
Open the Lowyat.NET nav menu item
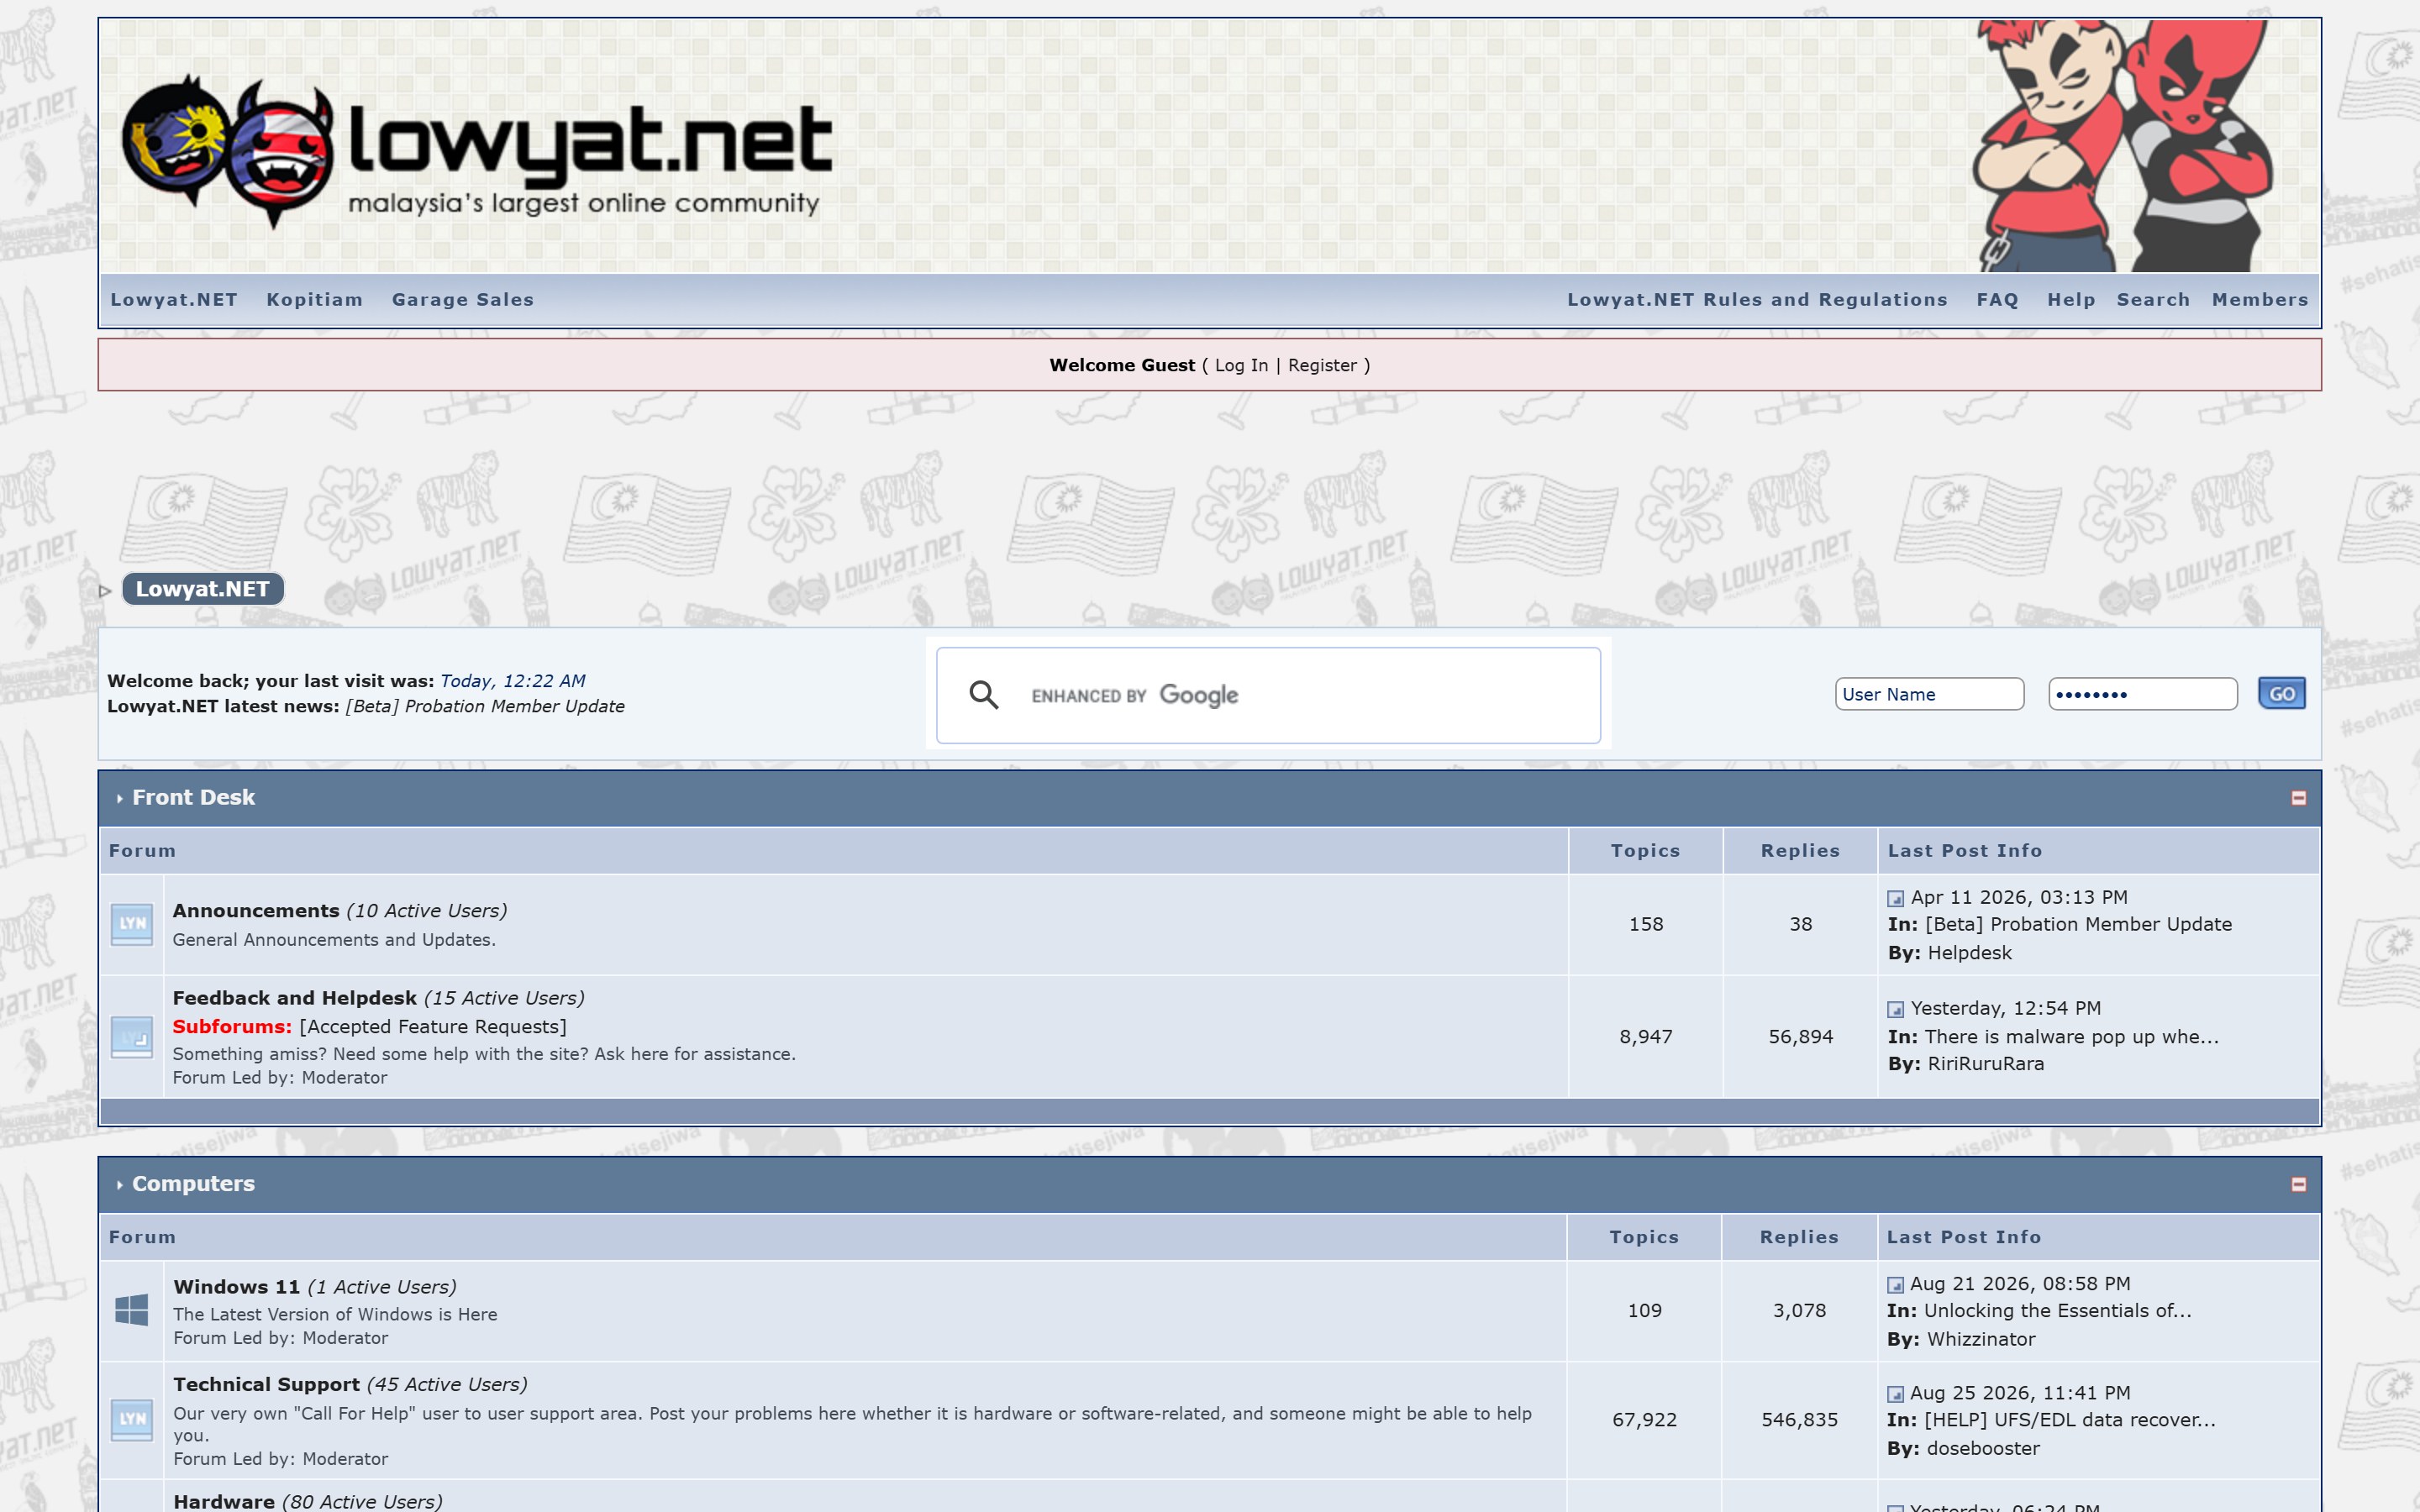pos(174,300)
